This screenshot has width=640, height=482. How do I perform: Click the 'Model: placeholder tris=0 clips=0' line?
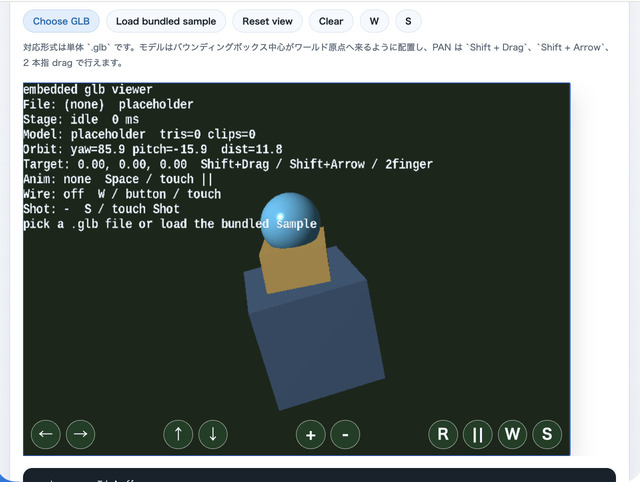139,134
